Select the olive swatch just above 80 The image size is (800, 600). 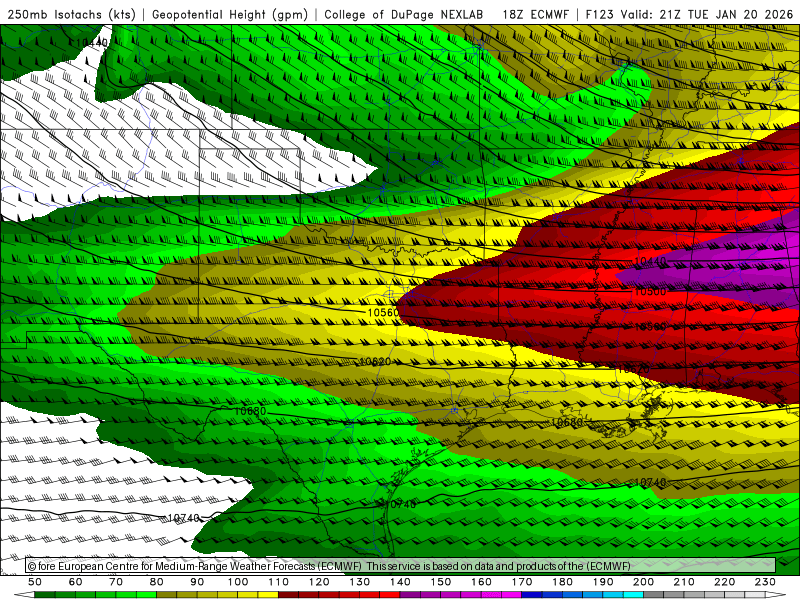(167, 594)
